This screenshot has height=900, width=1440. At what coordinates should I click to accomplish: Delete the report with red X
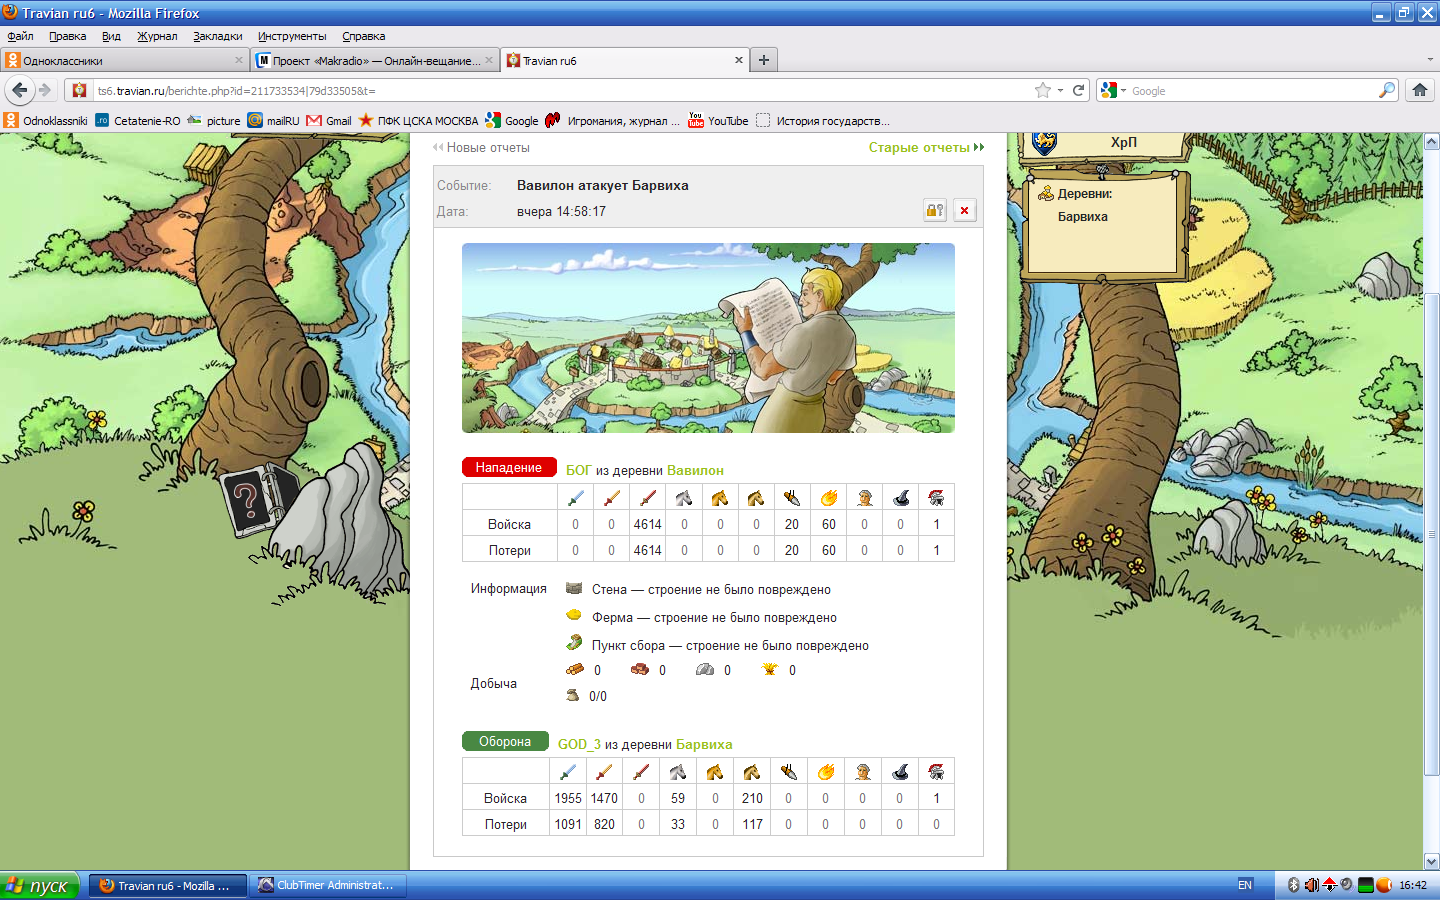pos(964,210)
